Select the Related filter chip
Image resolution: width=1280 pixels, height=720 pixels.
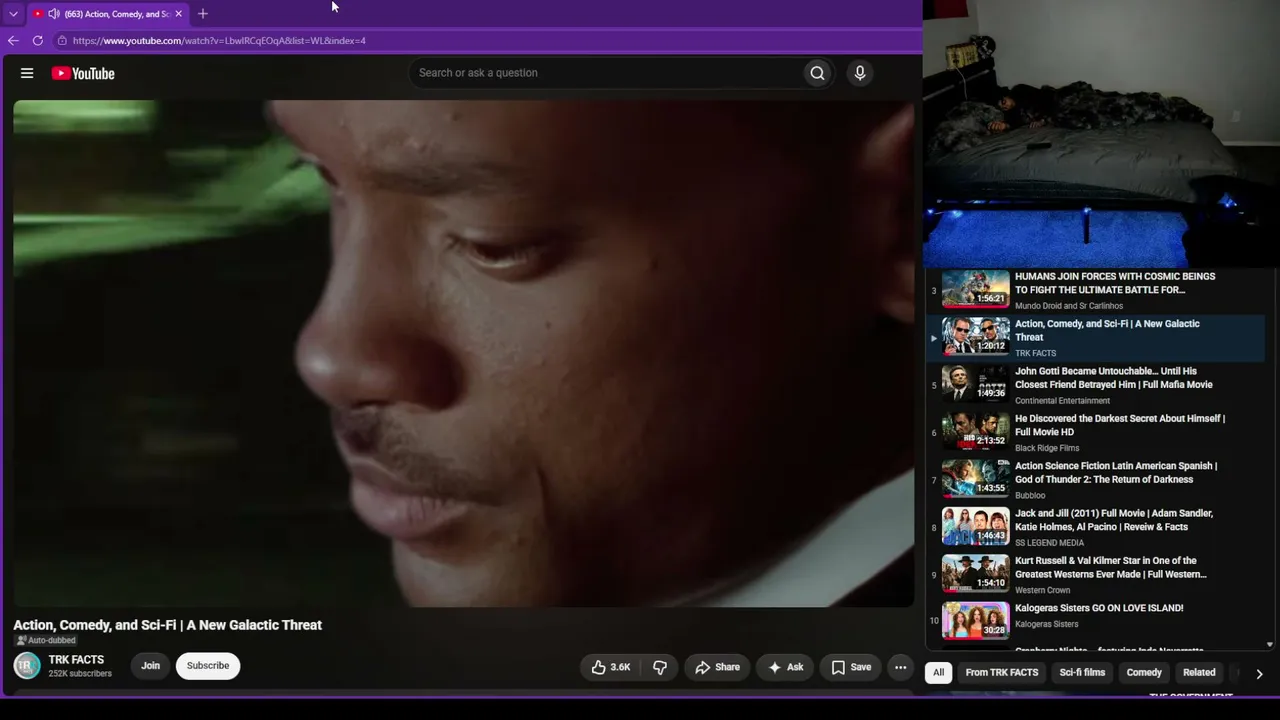point(1199,673)
